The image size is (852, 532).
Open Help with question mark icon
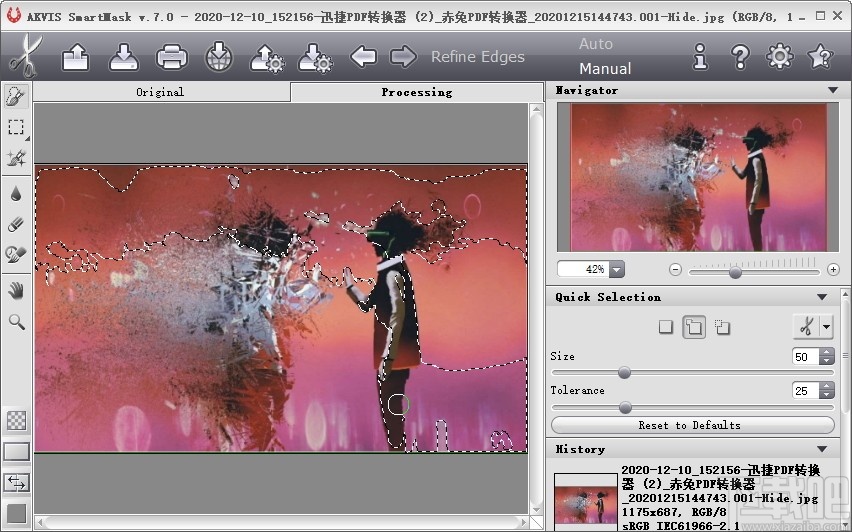pyautogui.click(x=740, y=57)
